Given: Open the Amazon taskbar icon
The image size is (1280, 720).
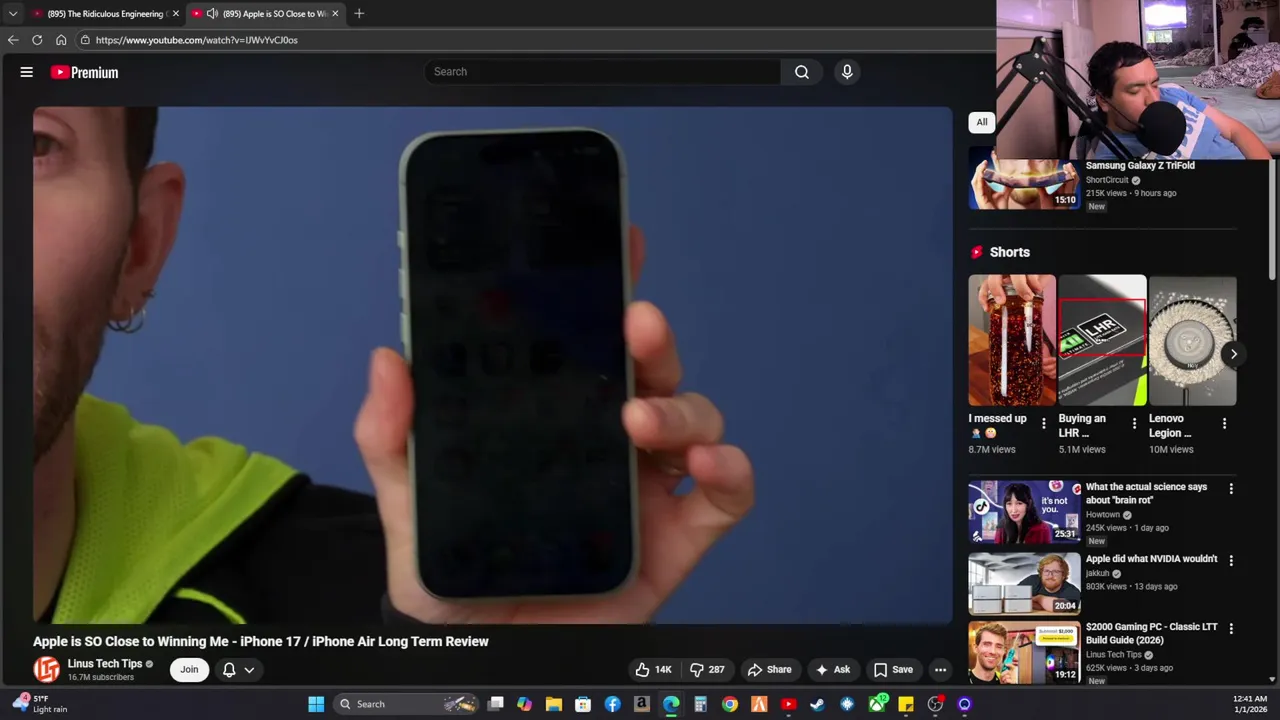Looking at the screenshot, I should (642, 704).
